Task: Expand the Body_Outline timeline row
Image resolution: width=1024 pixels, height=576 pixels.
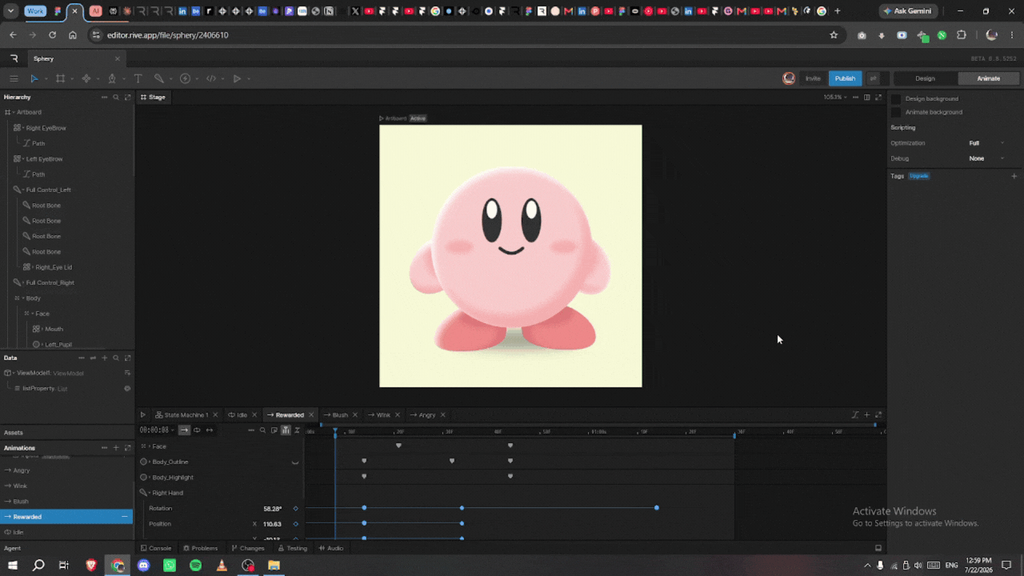Action: 150,462
